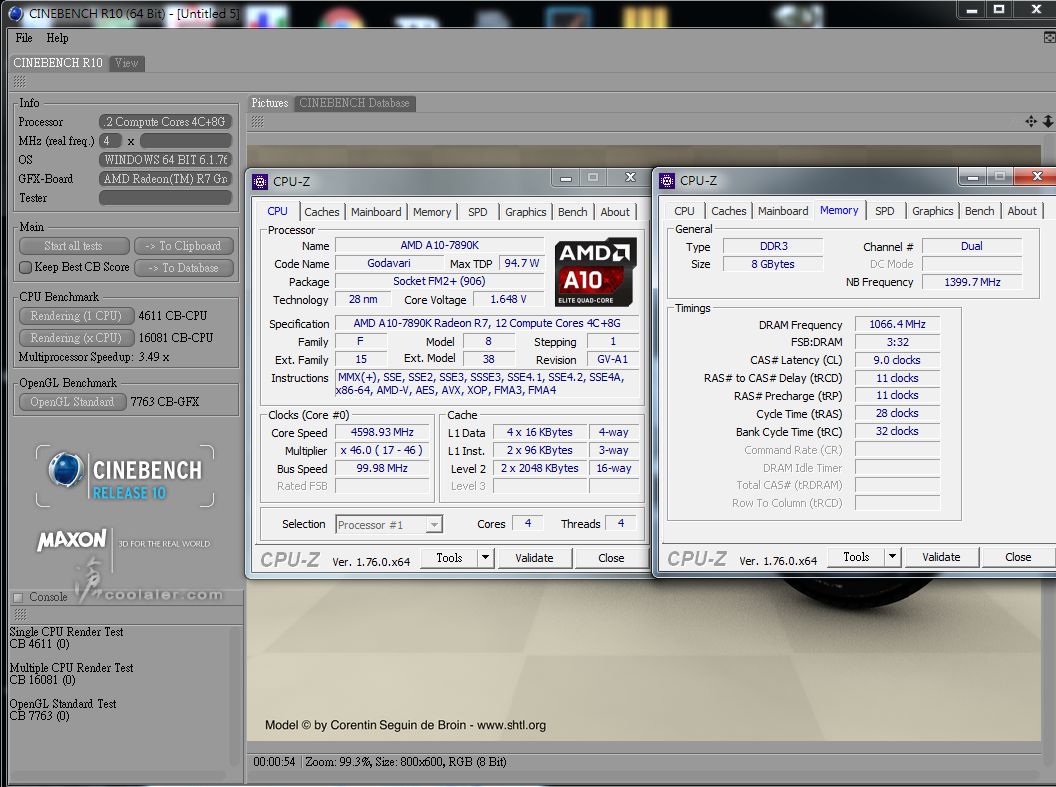This screenshot has height=787, width=1056.
Task: Click the download arrow icon in Pictures panel
Action: (x=1049, y=121)
